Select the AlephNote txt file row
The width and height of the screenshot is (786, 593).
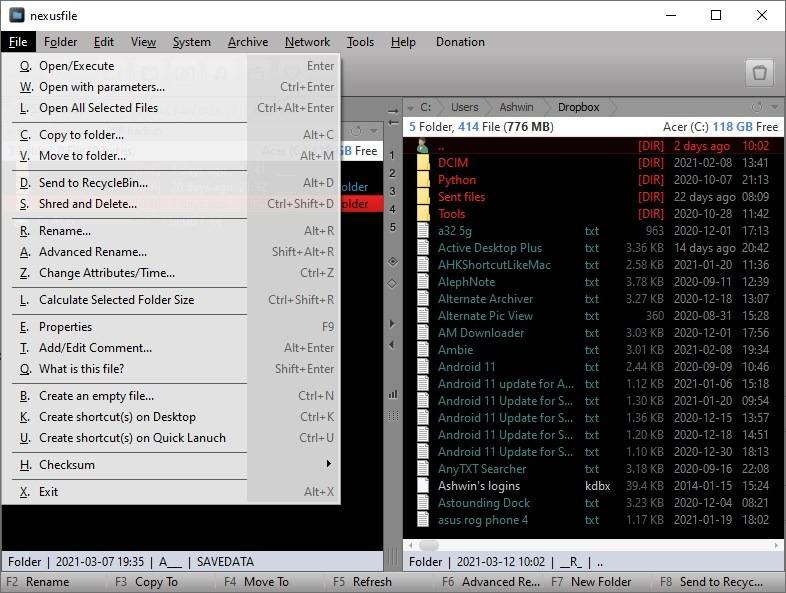(593, 282)
